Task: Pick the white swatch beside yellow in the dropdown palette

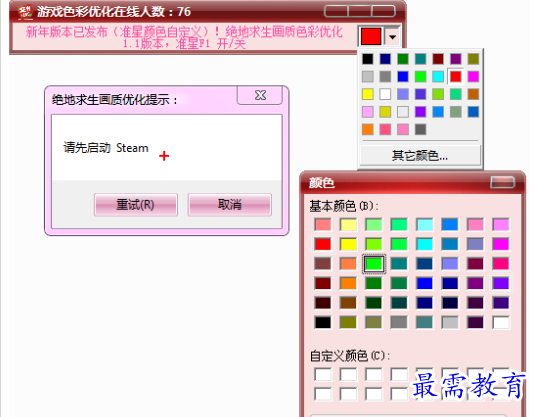Action: click(385, 94)
